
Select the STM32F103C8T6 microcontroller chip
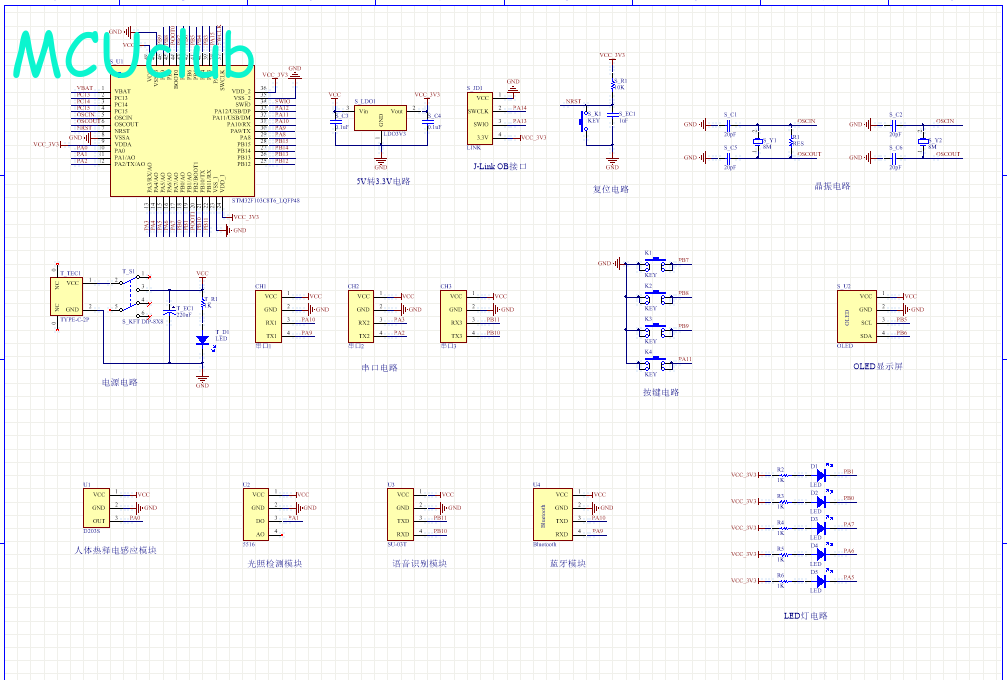[x=180, y=140]
